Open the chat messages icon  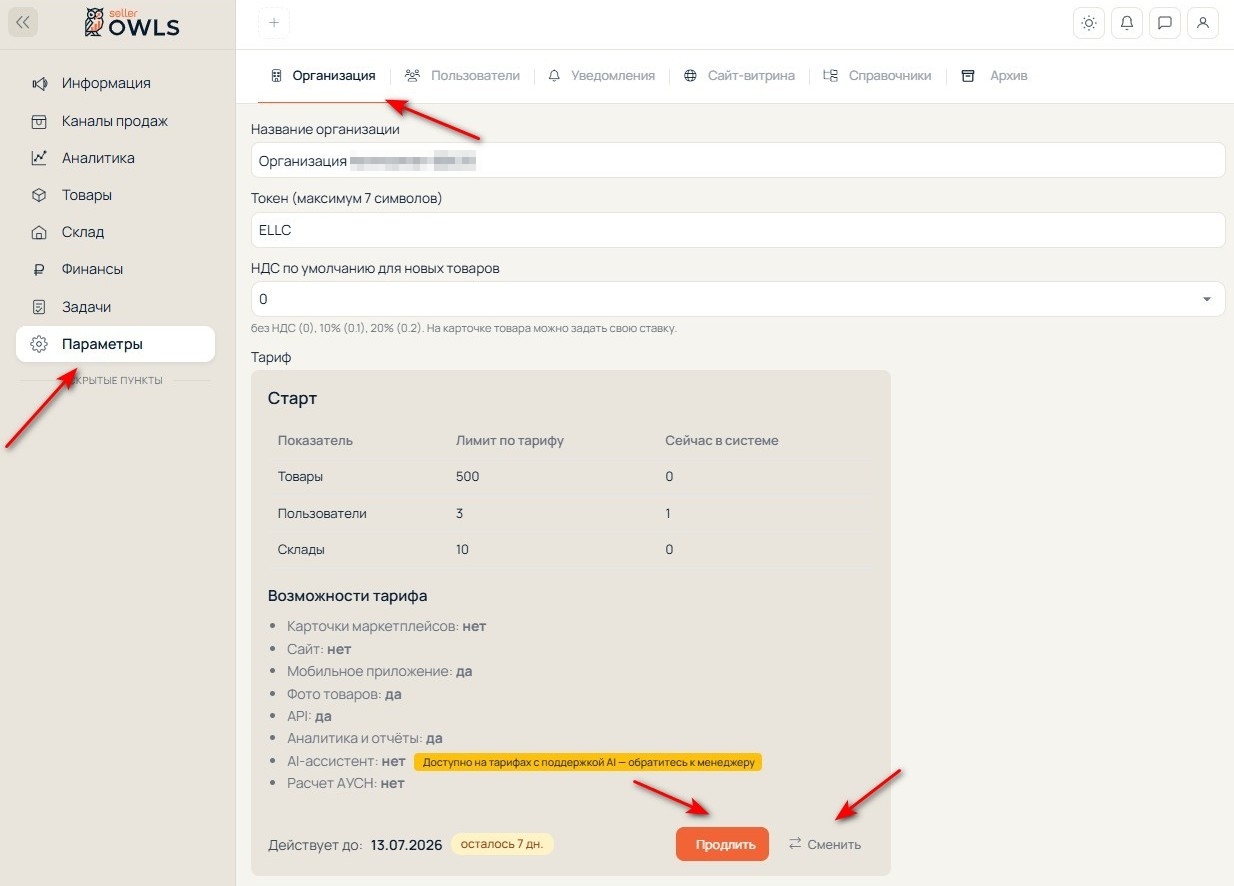(x=1165, y=23)
